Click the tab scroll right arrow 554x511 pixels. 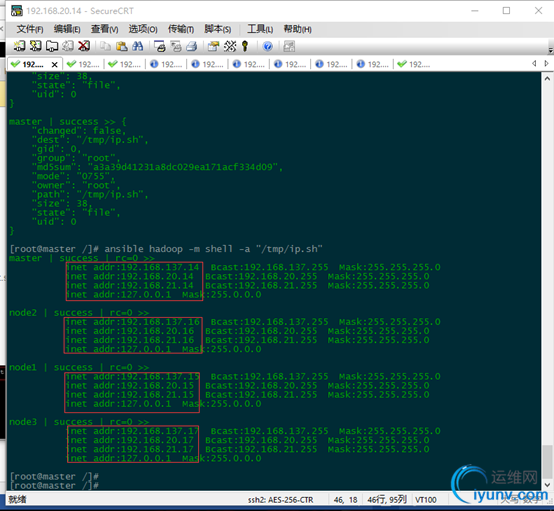pyautogui.click(x=546, y=64)
